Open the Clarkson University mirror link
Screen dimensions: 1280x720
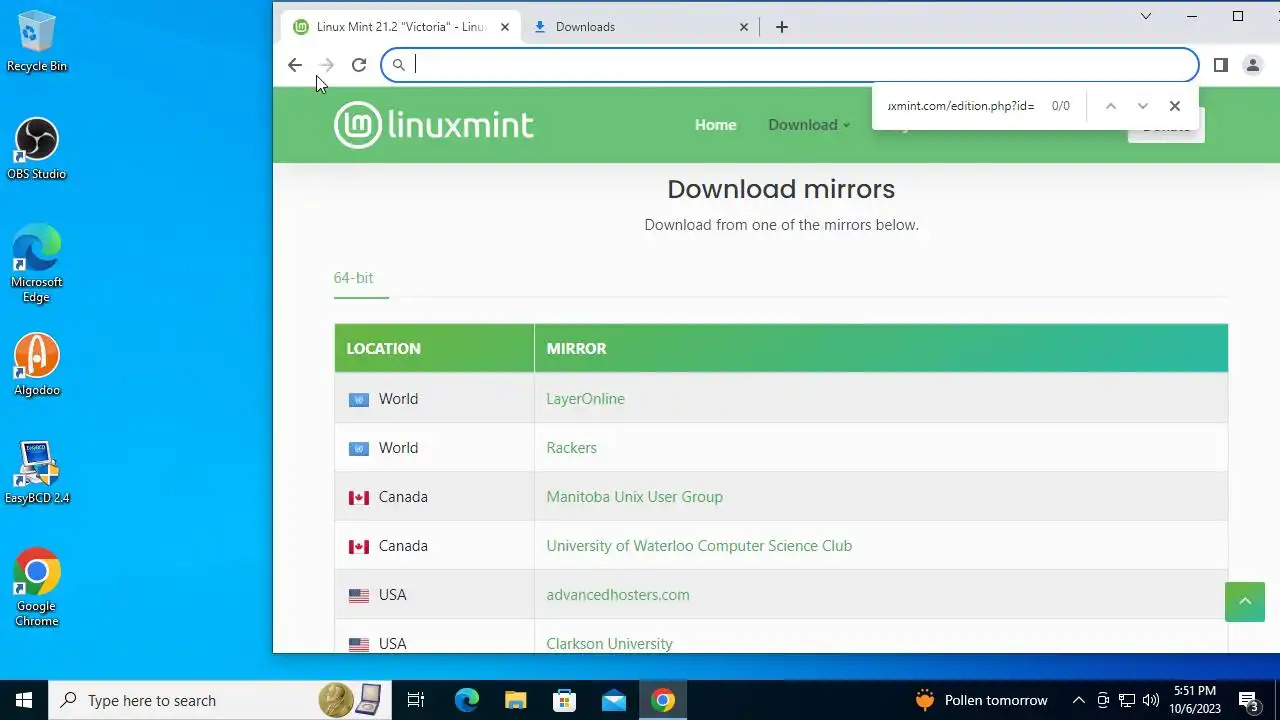[x=609, y=644]
